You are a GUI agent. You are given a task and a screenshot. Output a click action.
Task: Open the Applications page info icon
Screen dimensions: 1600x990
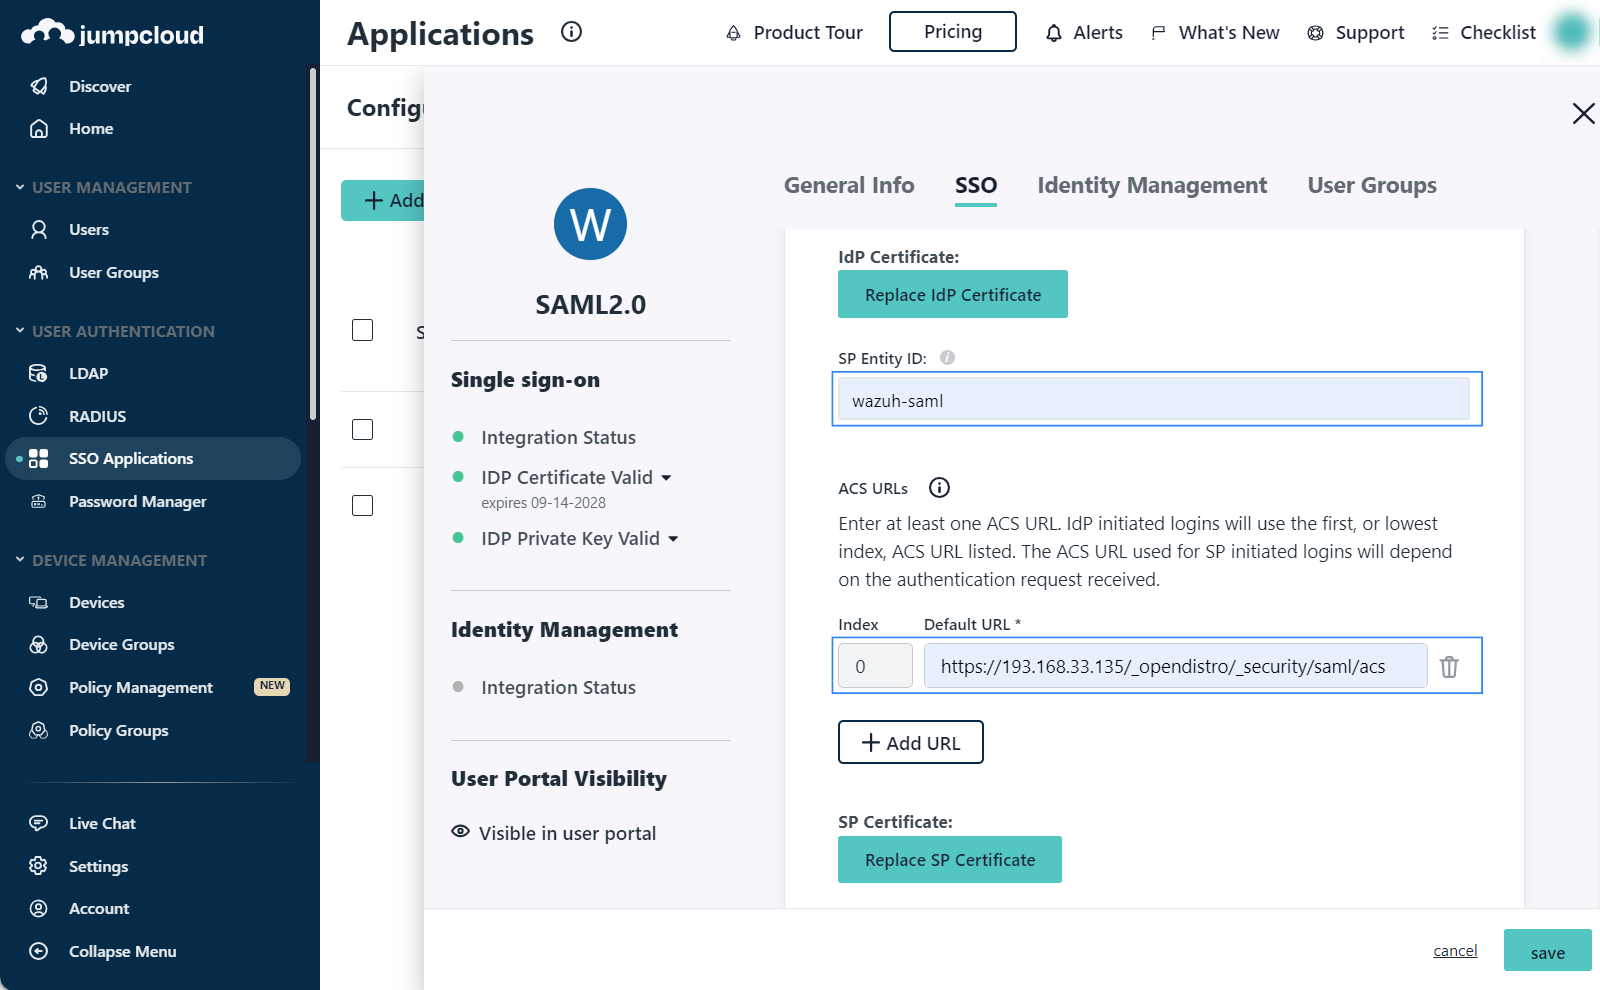coord(571,32)
